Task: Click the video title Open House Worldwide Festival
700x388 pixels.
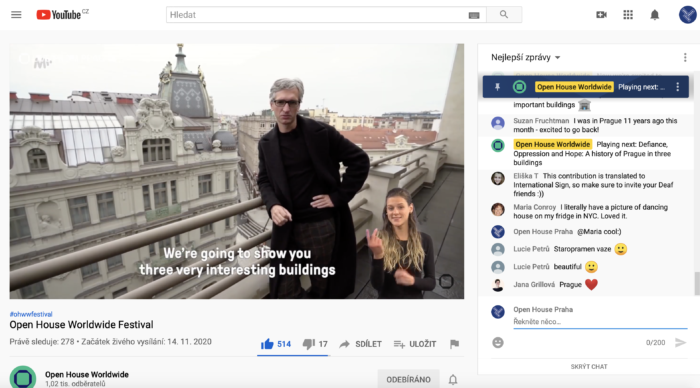Action: 81,325
